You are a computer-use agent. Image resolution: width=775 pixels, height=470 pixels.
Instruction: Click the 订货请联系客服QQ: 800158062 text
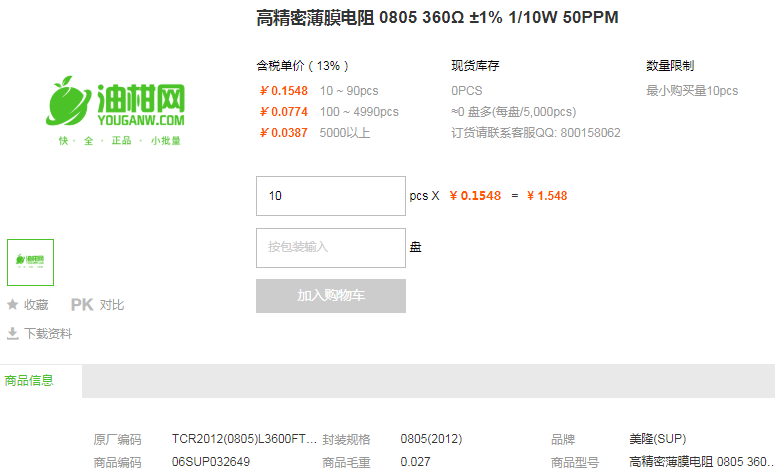click(x=536, y=133)
